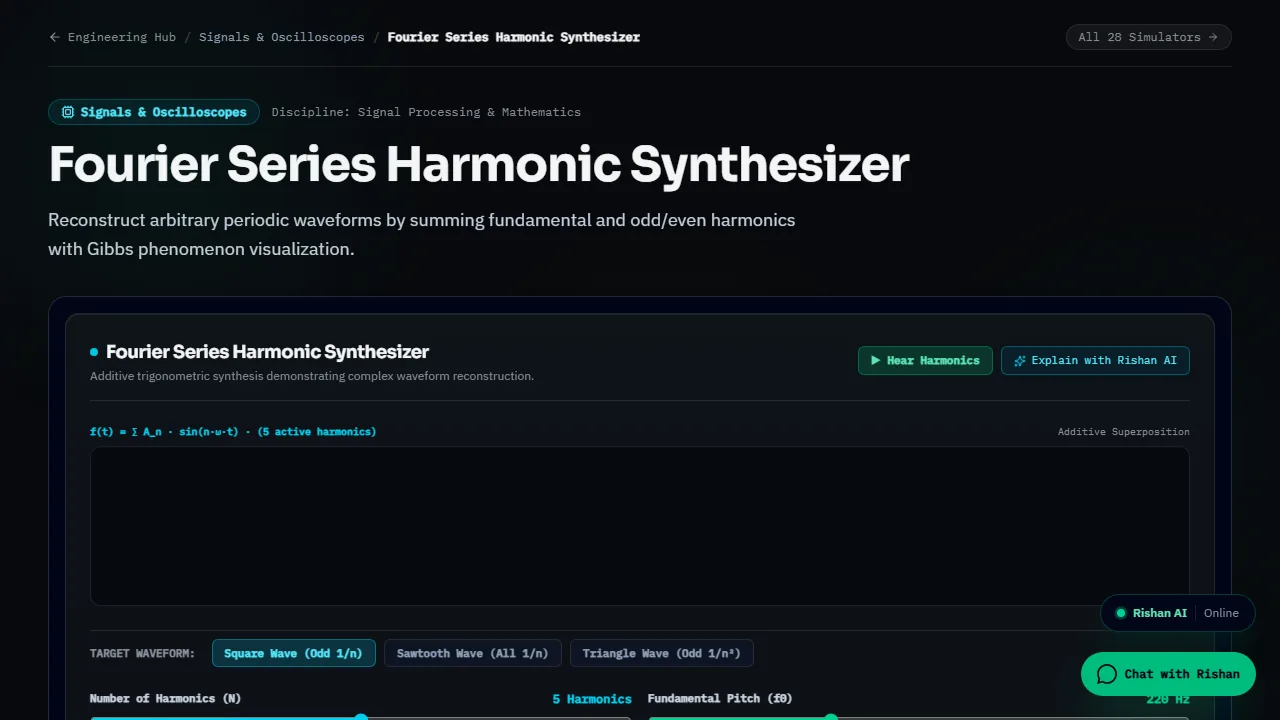Click the 'Additive Superposition' label

pos(1124,432)
